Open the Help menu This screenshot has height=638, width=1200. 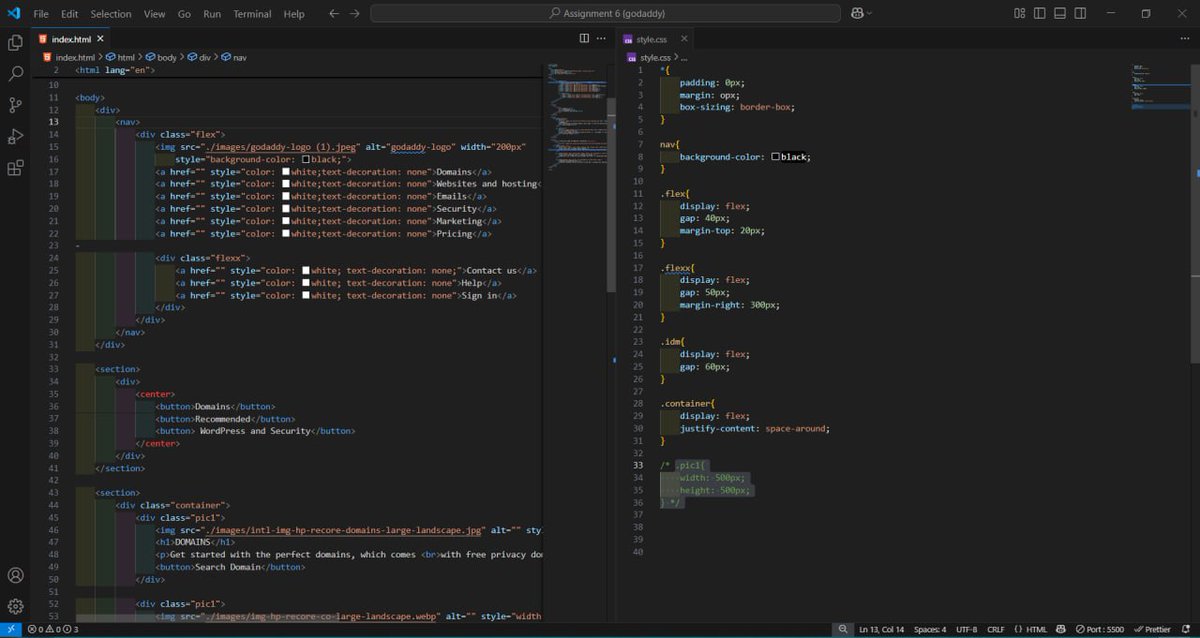click(x=294, y=14)
